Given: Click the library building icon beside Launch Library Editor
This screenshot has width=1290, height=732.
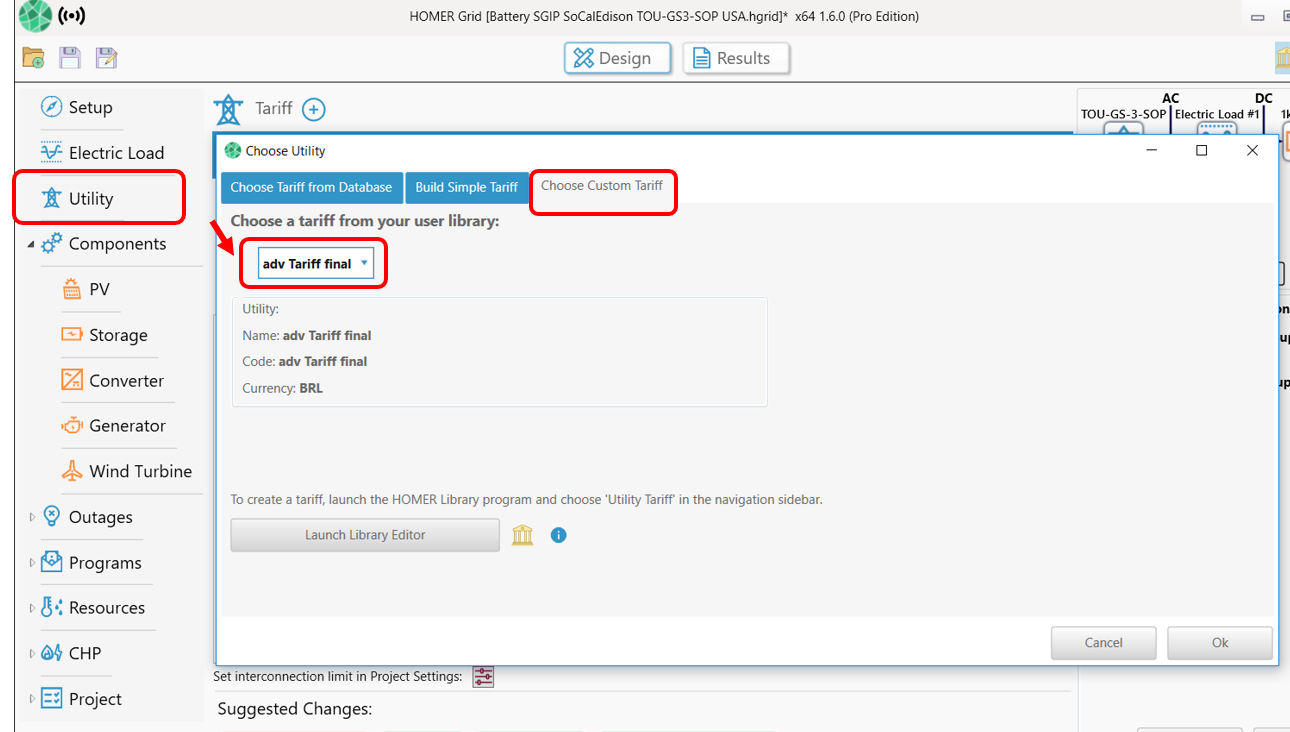Looking at the screenshot, I should click(523, 535).
